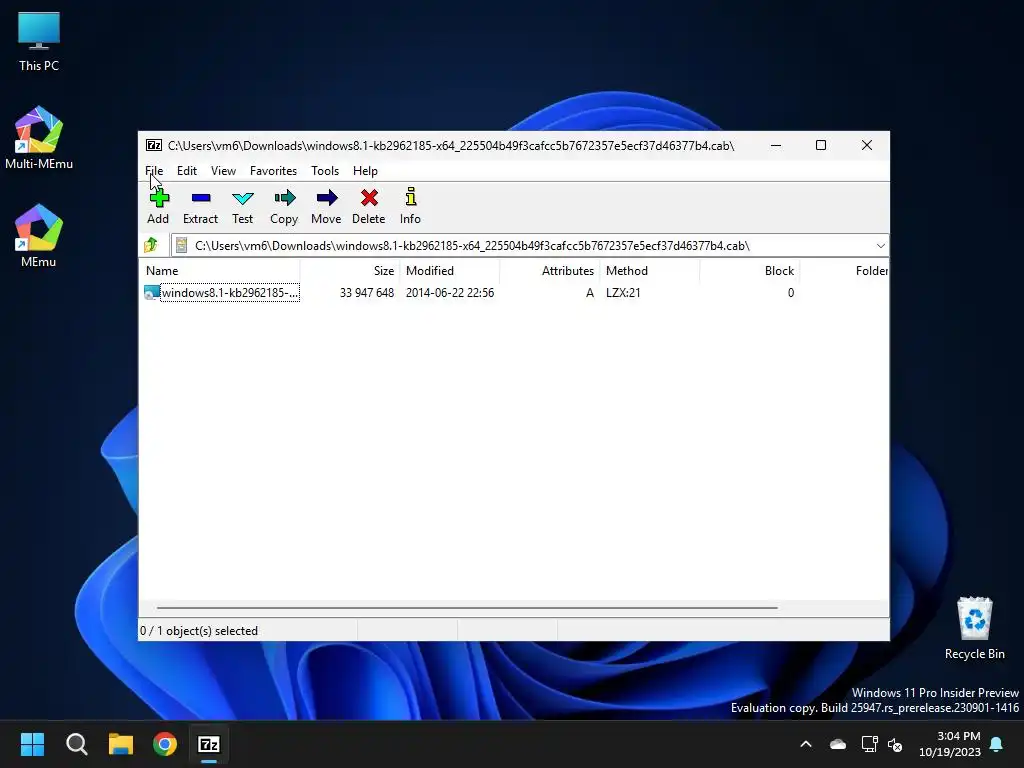The height and width of the screenshot is (768, 1024).
Task: Open the notifications bell
Action: (997, 744)
